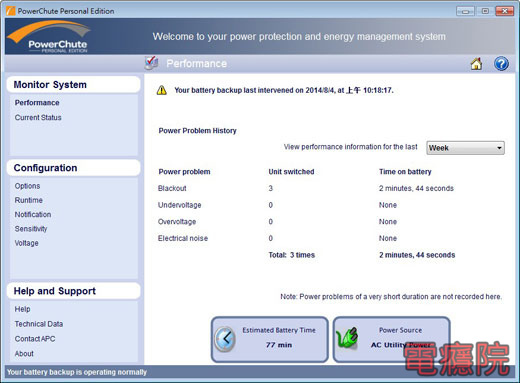The width and height of the screenshot is (520, 383).
Task: Click the Blackout row label
Action: tap(172, 188)
